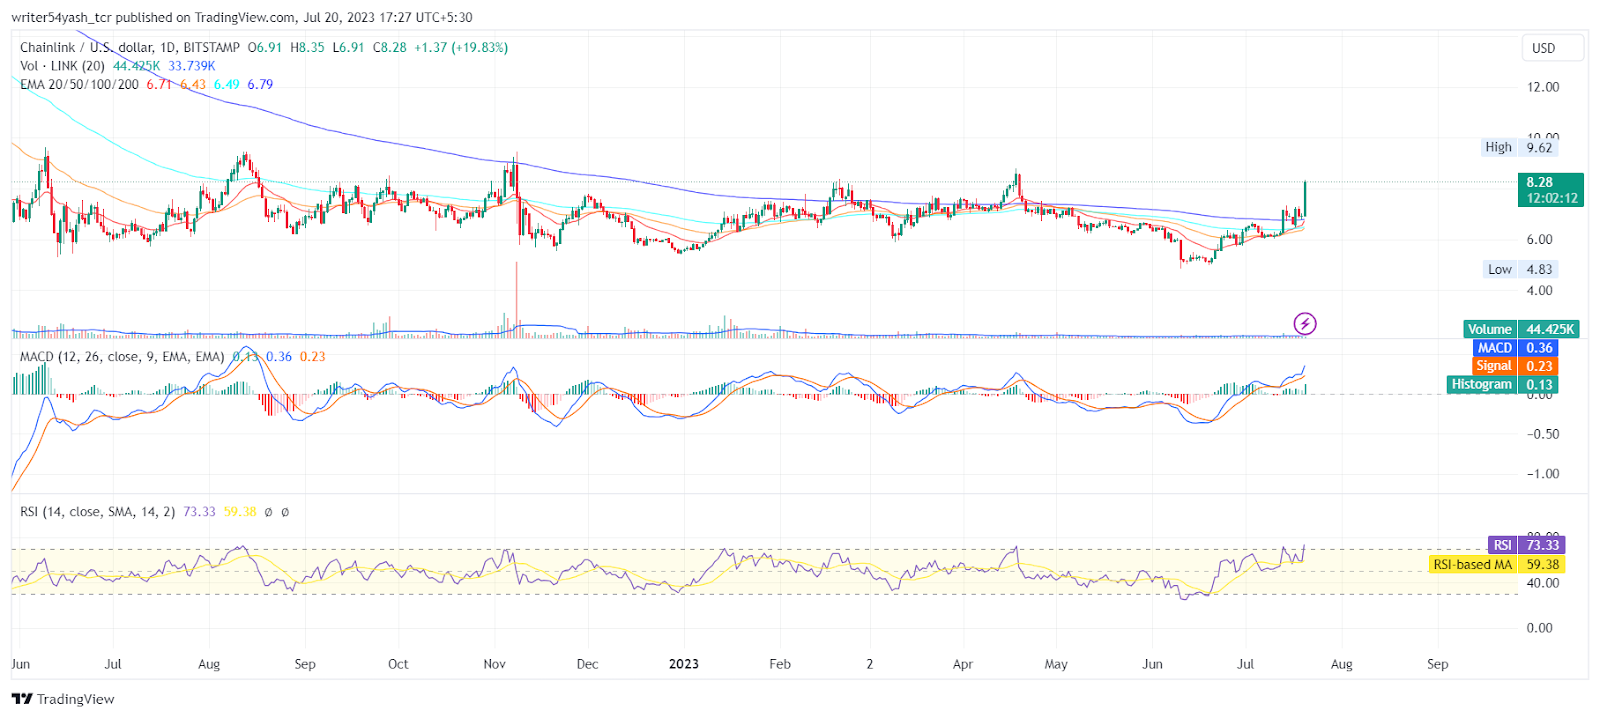1600x718 pixels.
Task: Click the Volume 44.425K axis label
Action: click(1522, 329)
